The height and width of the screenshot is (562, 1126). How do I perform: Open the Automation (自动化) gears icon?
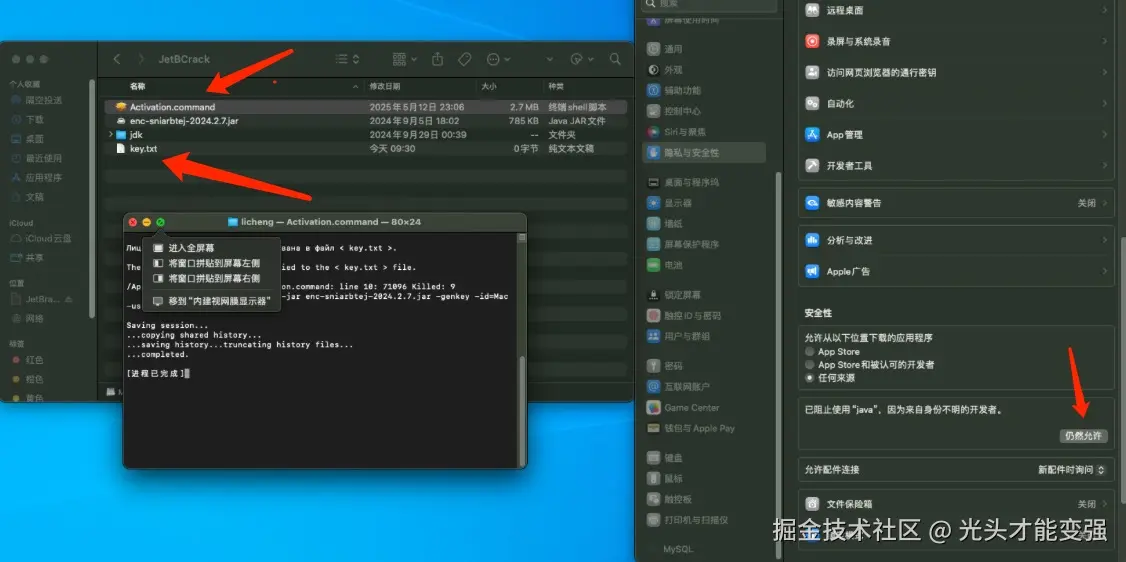[812, 103]
